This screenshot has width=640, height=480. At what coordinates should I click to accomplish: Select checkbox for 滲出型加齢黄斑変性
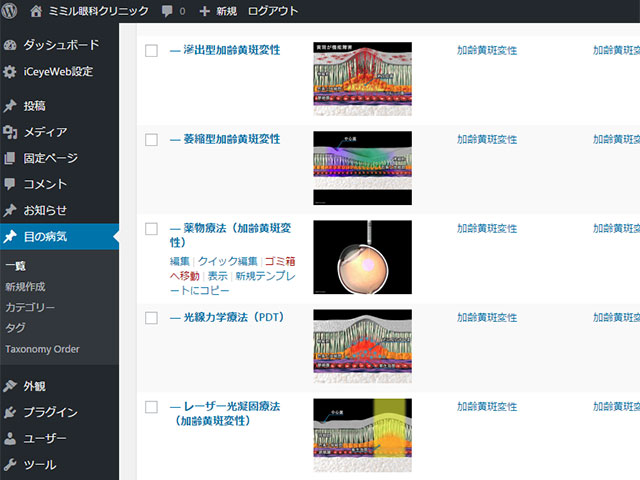pos(151,51)
